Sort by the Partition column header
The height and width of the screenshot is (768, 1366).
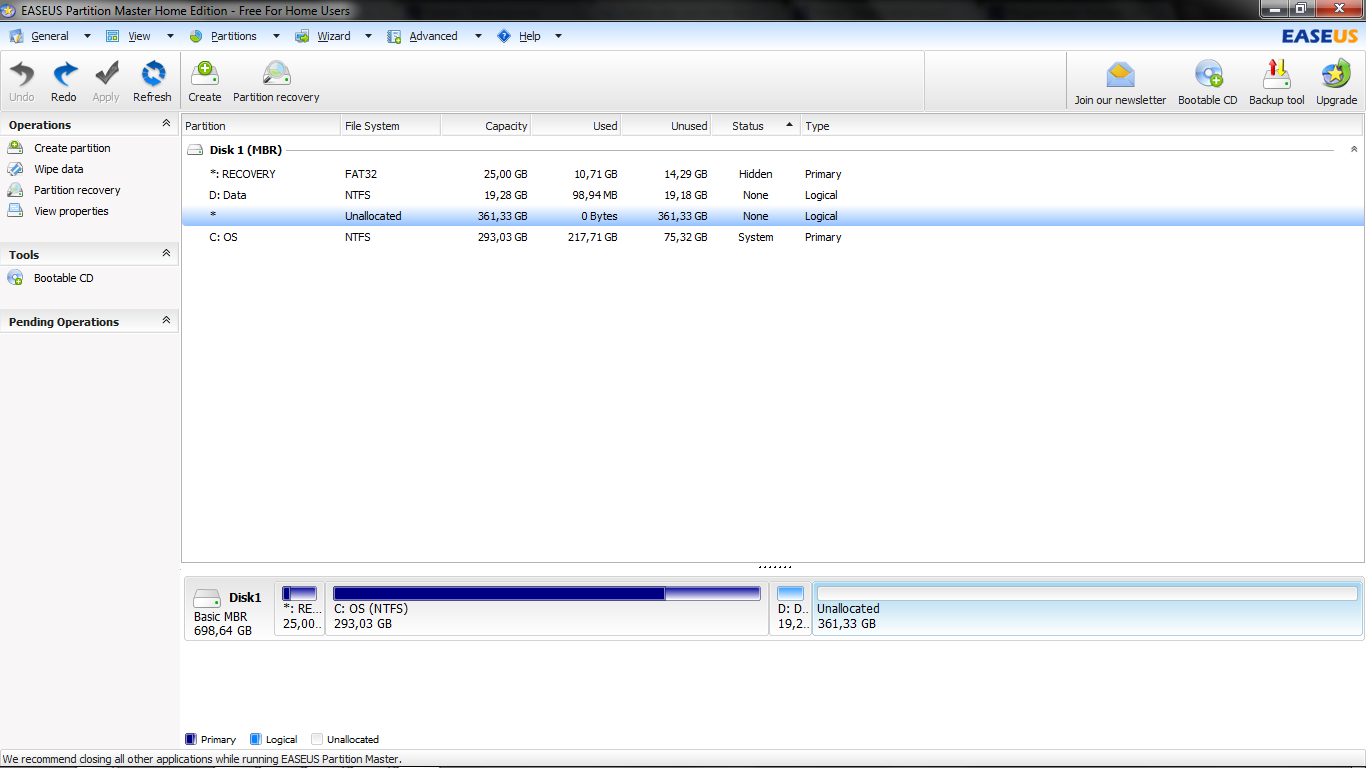261,126
